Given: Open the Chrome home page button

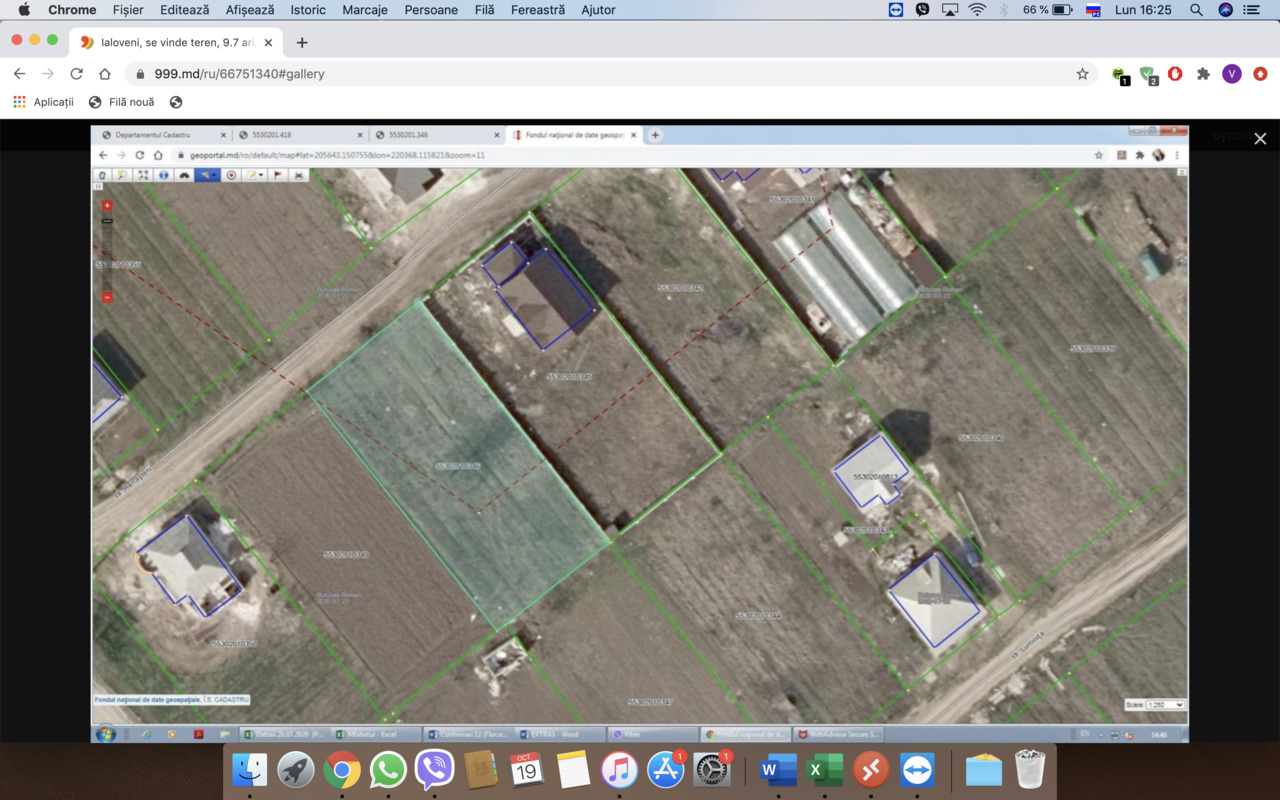Looking at the screenshot, I should 104,74.
